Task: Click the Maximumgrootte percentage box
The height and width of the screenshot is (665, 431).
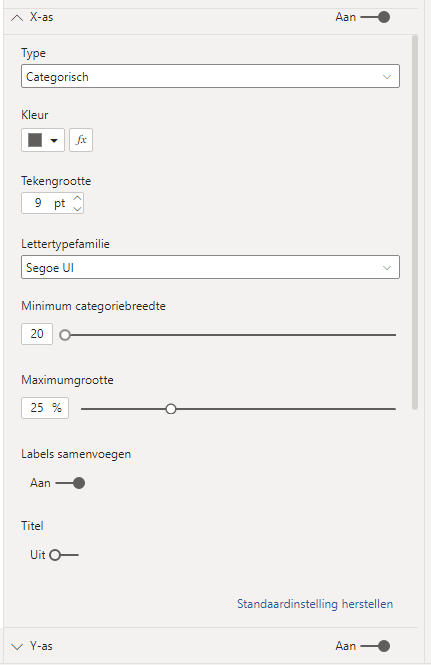Action: (45, 408)
